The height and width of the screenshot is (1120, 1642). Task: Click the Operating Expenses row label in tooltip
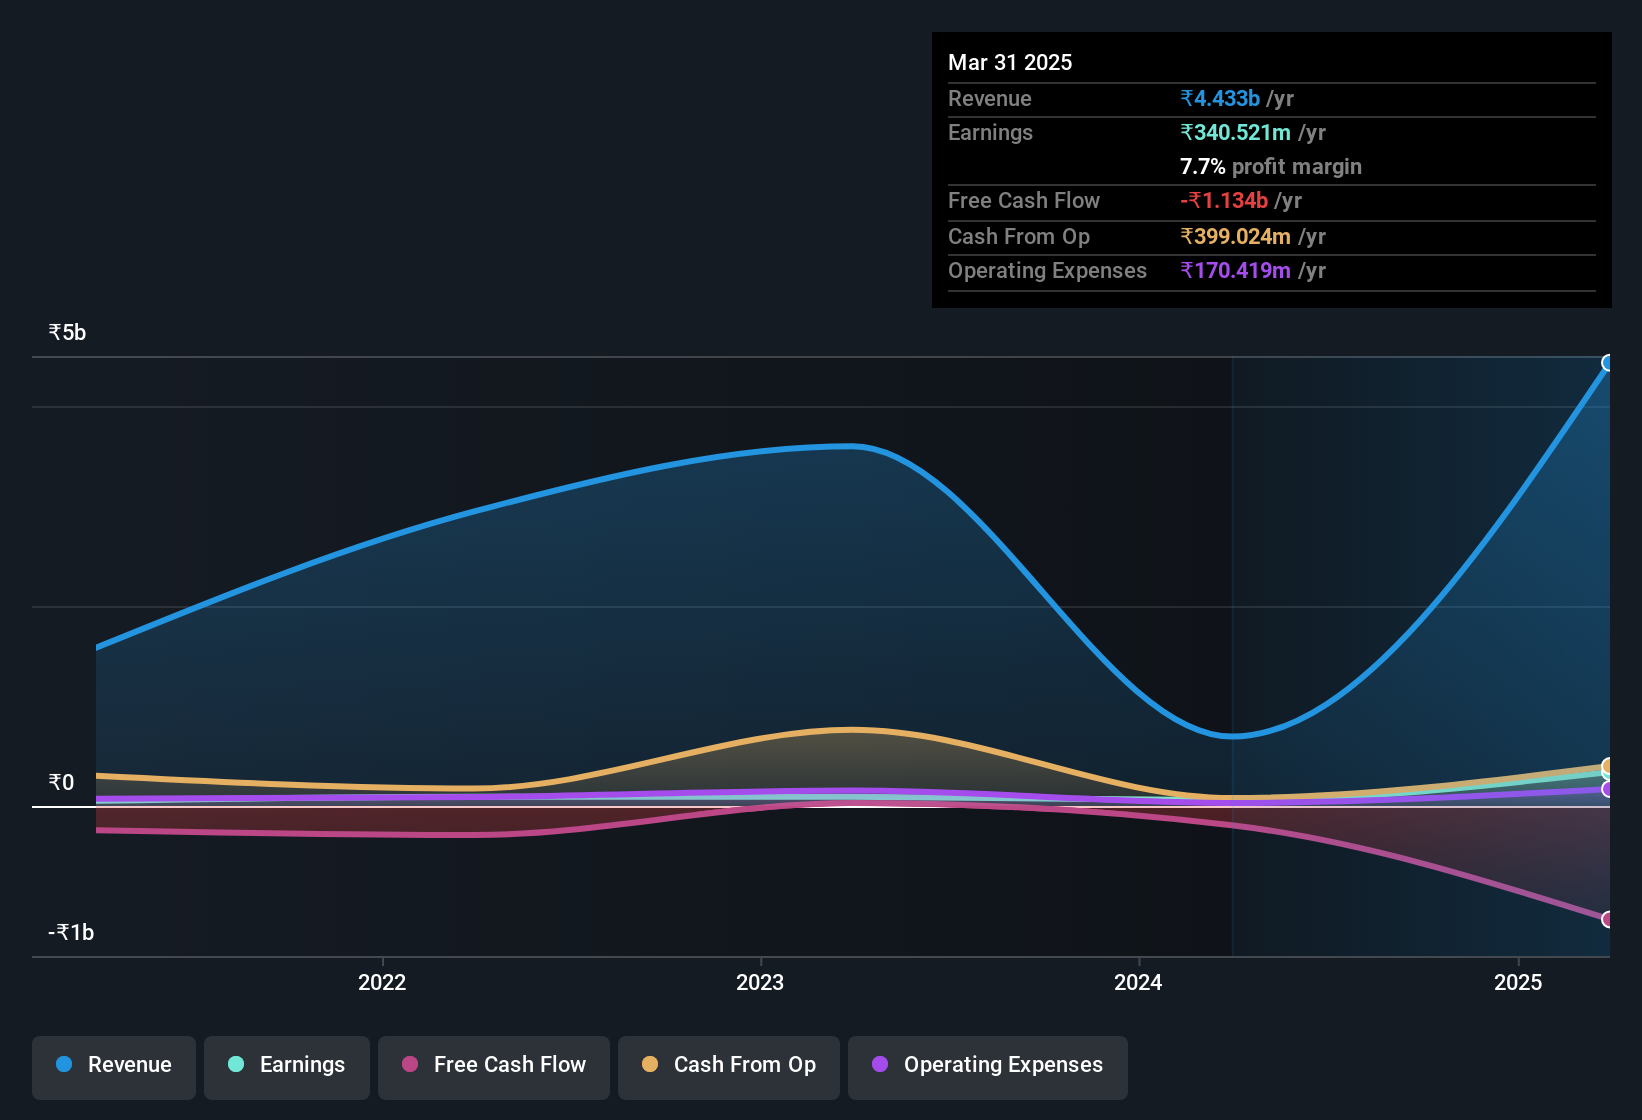tap(1047, 270)
